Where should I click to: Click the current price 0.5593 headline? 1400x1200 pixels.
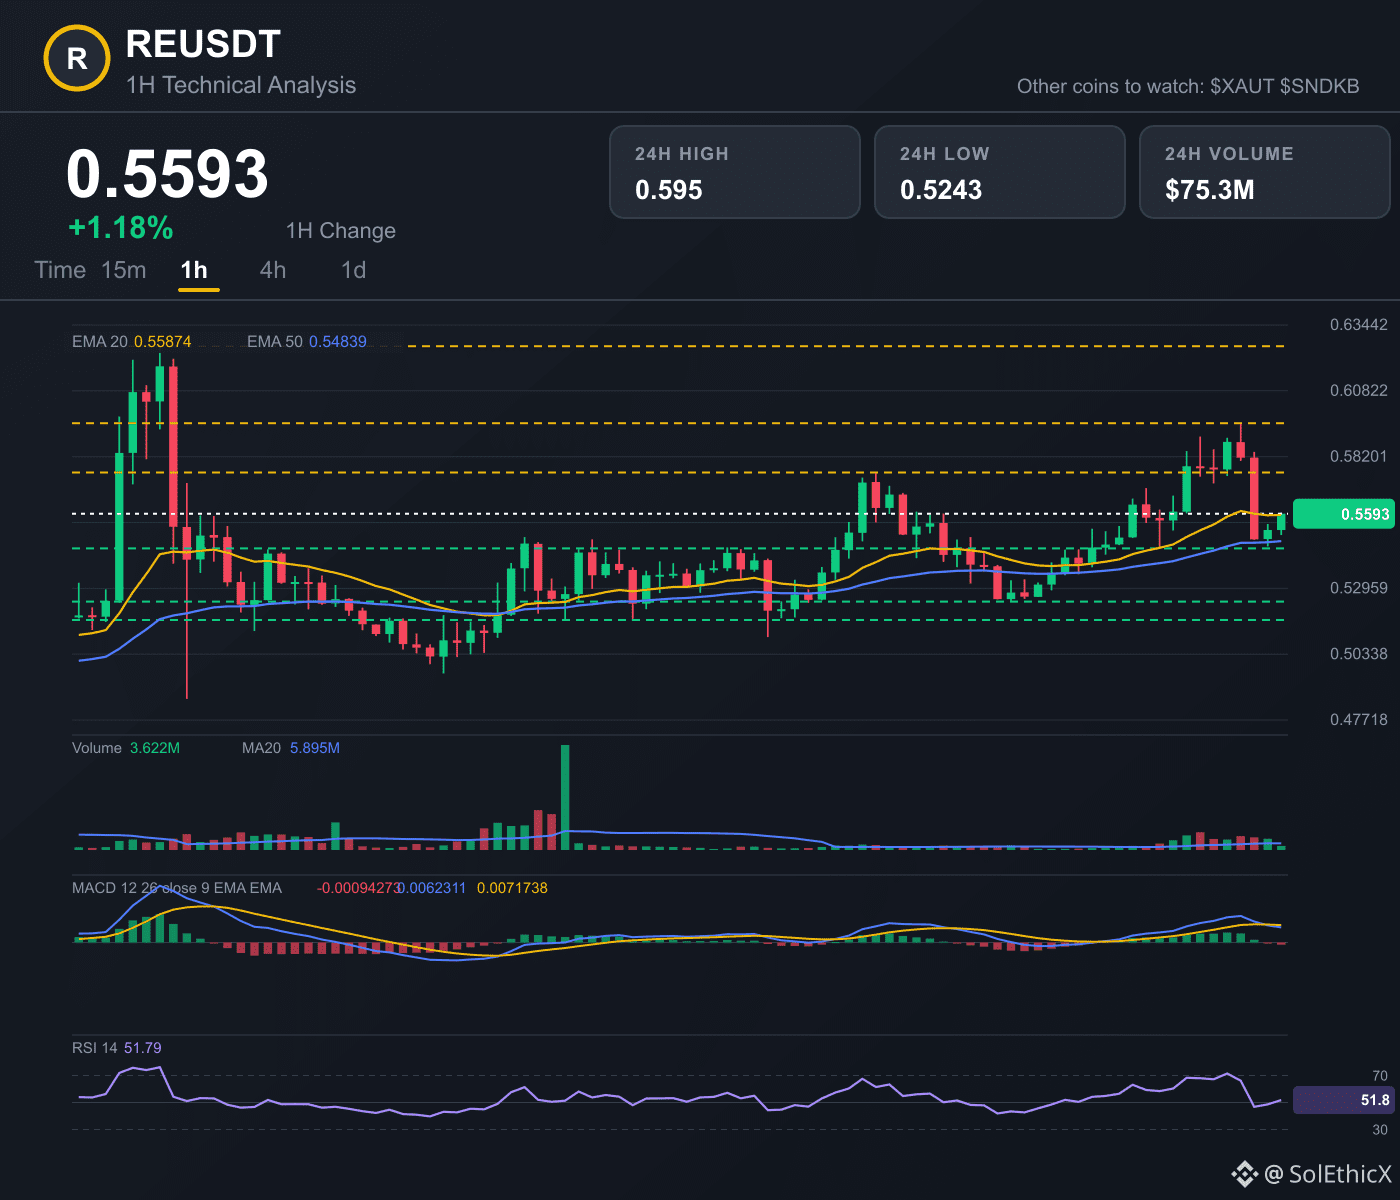coord(167,174)
